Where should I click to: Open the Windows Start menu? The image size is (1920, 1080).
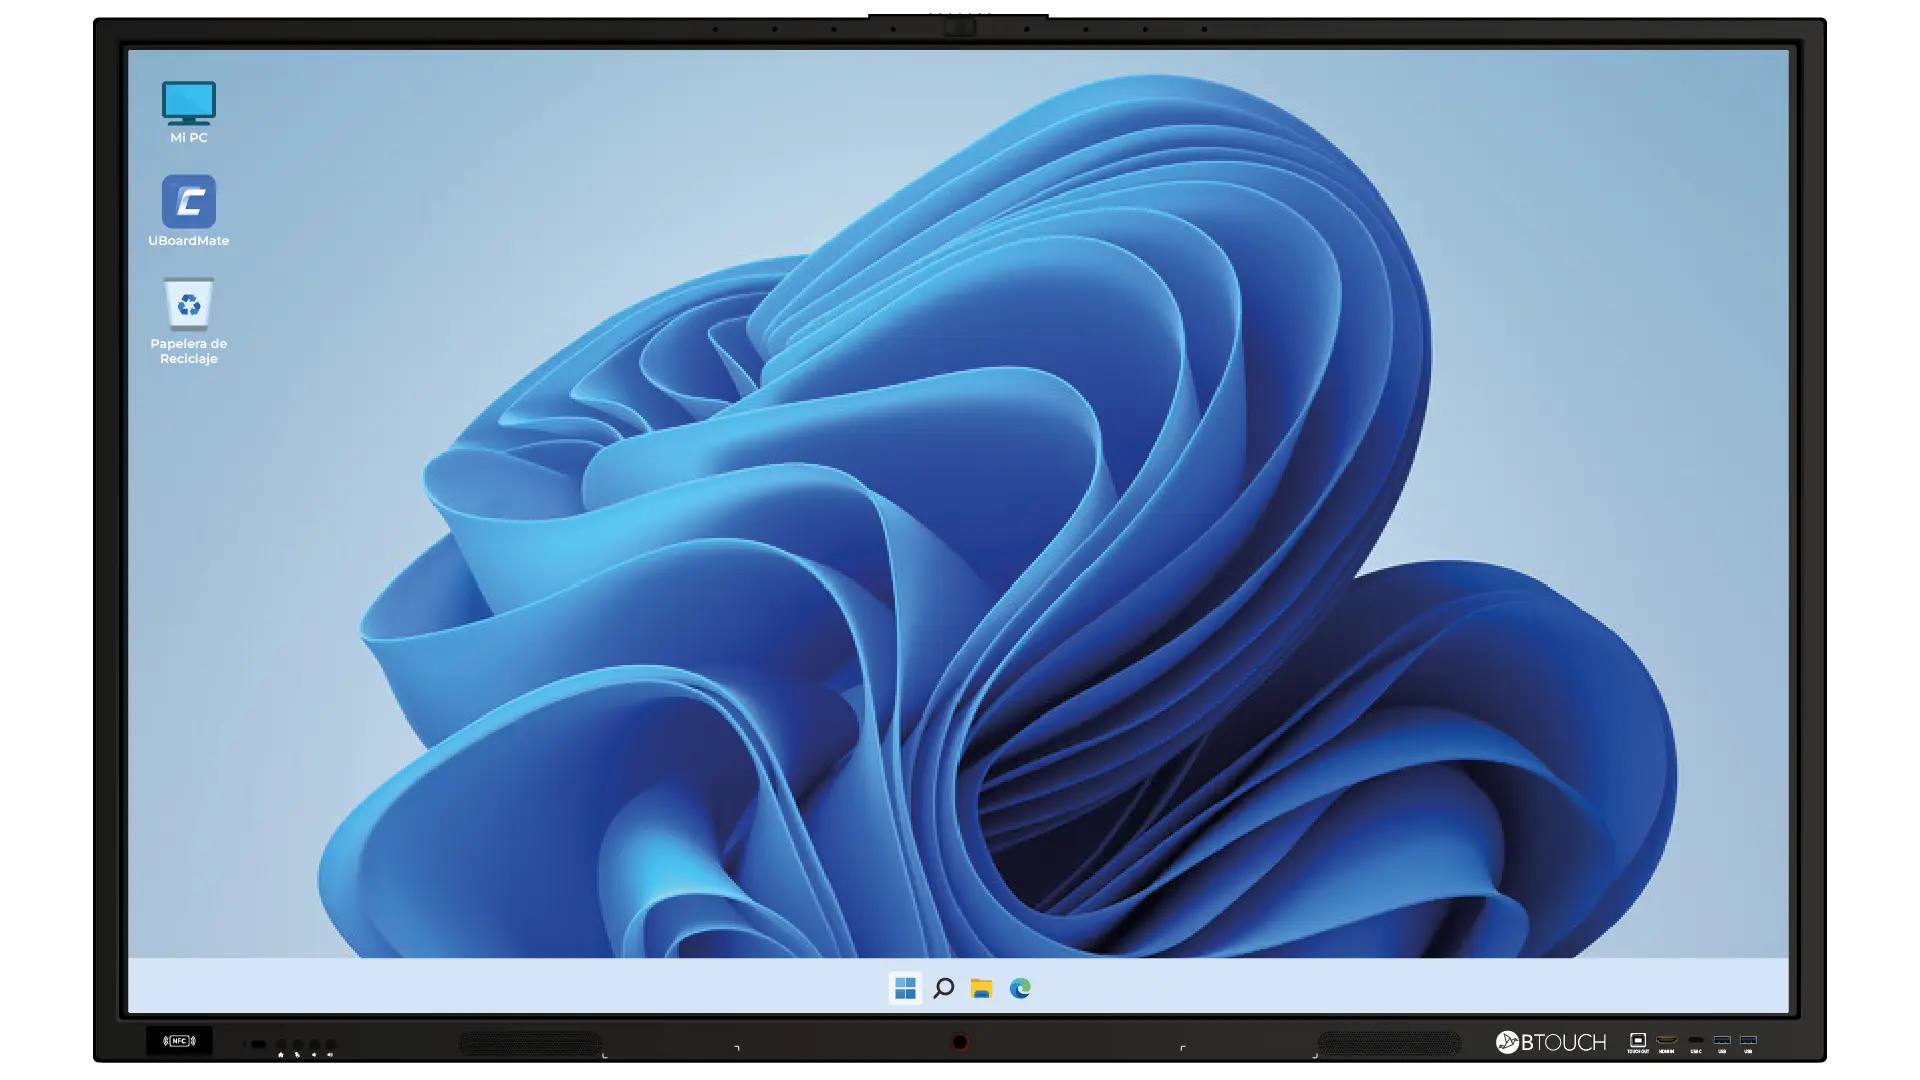(x=905, y=988)
